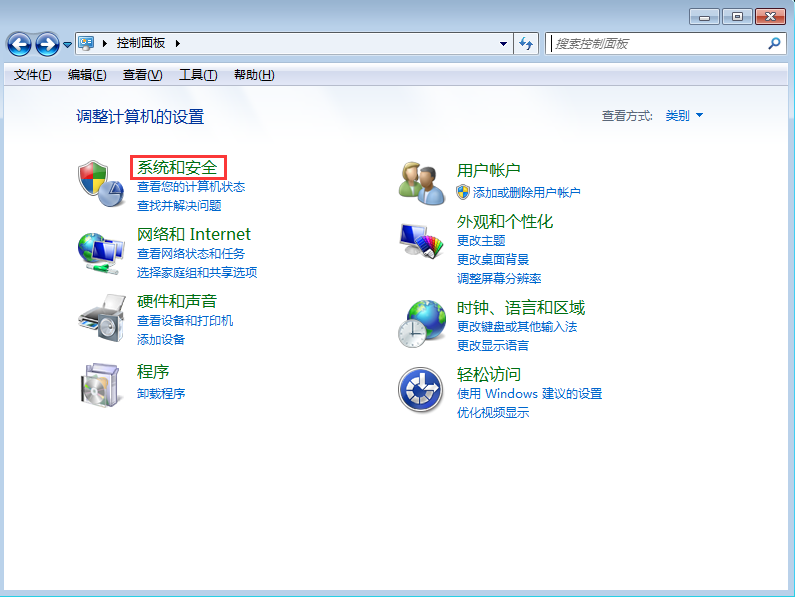The image size is (795, 597).
Task: Open the 系统和安全 category link
Action: 177,167
